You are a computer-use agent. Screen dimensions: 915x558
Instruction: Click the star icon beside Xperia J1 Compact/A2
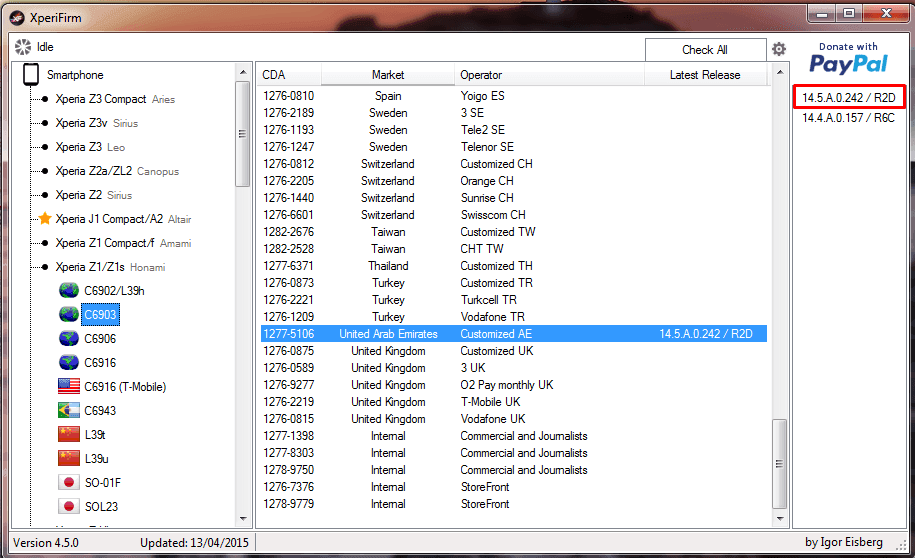[45, 219]
